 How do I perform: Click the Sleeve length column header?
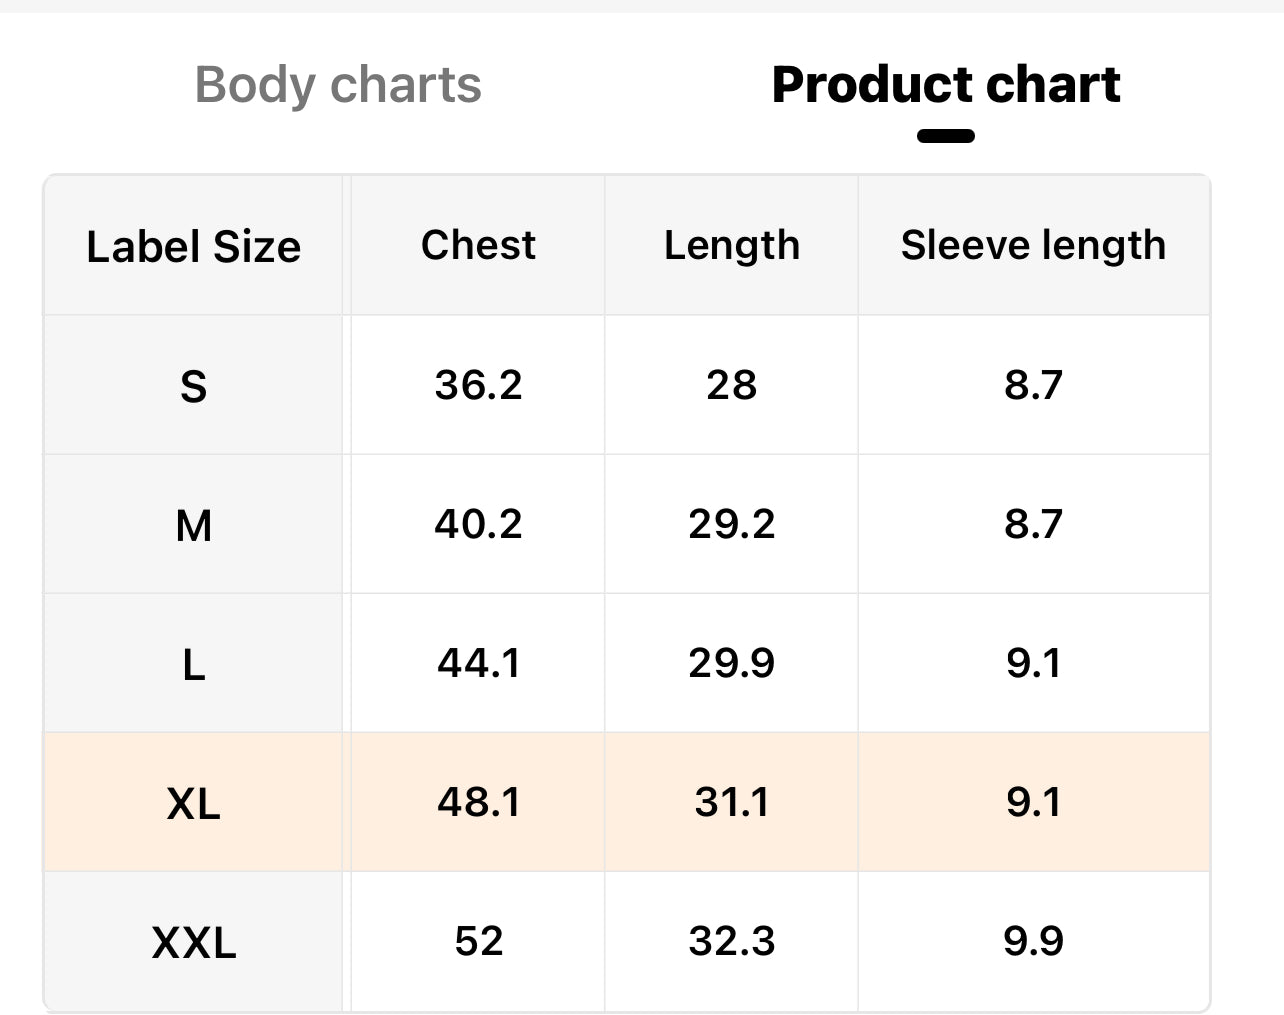click(1033, 246)
